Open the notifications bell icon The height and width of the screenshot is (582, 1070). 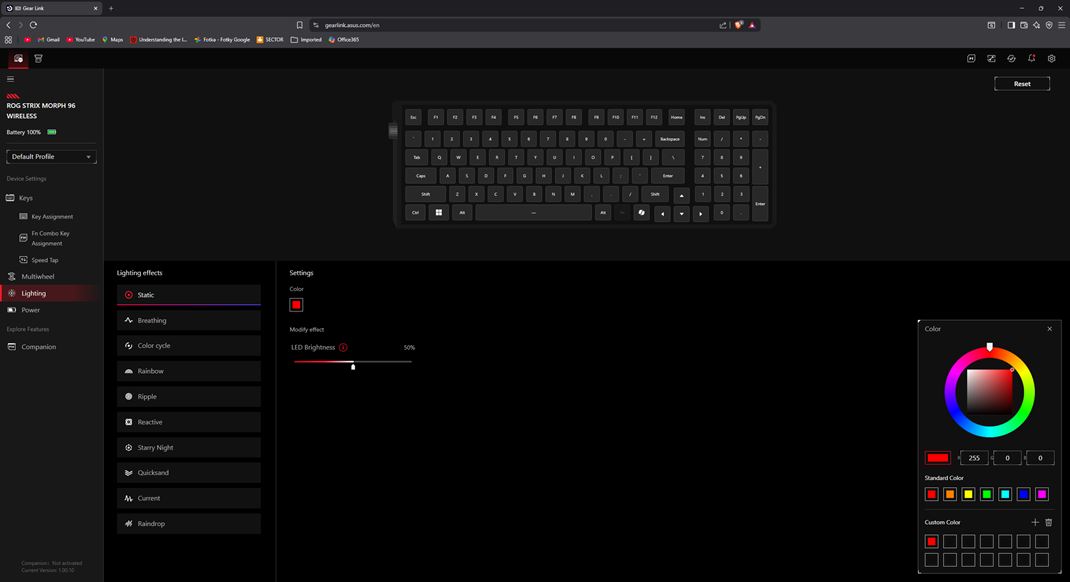[1031, 59]
